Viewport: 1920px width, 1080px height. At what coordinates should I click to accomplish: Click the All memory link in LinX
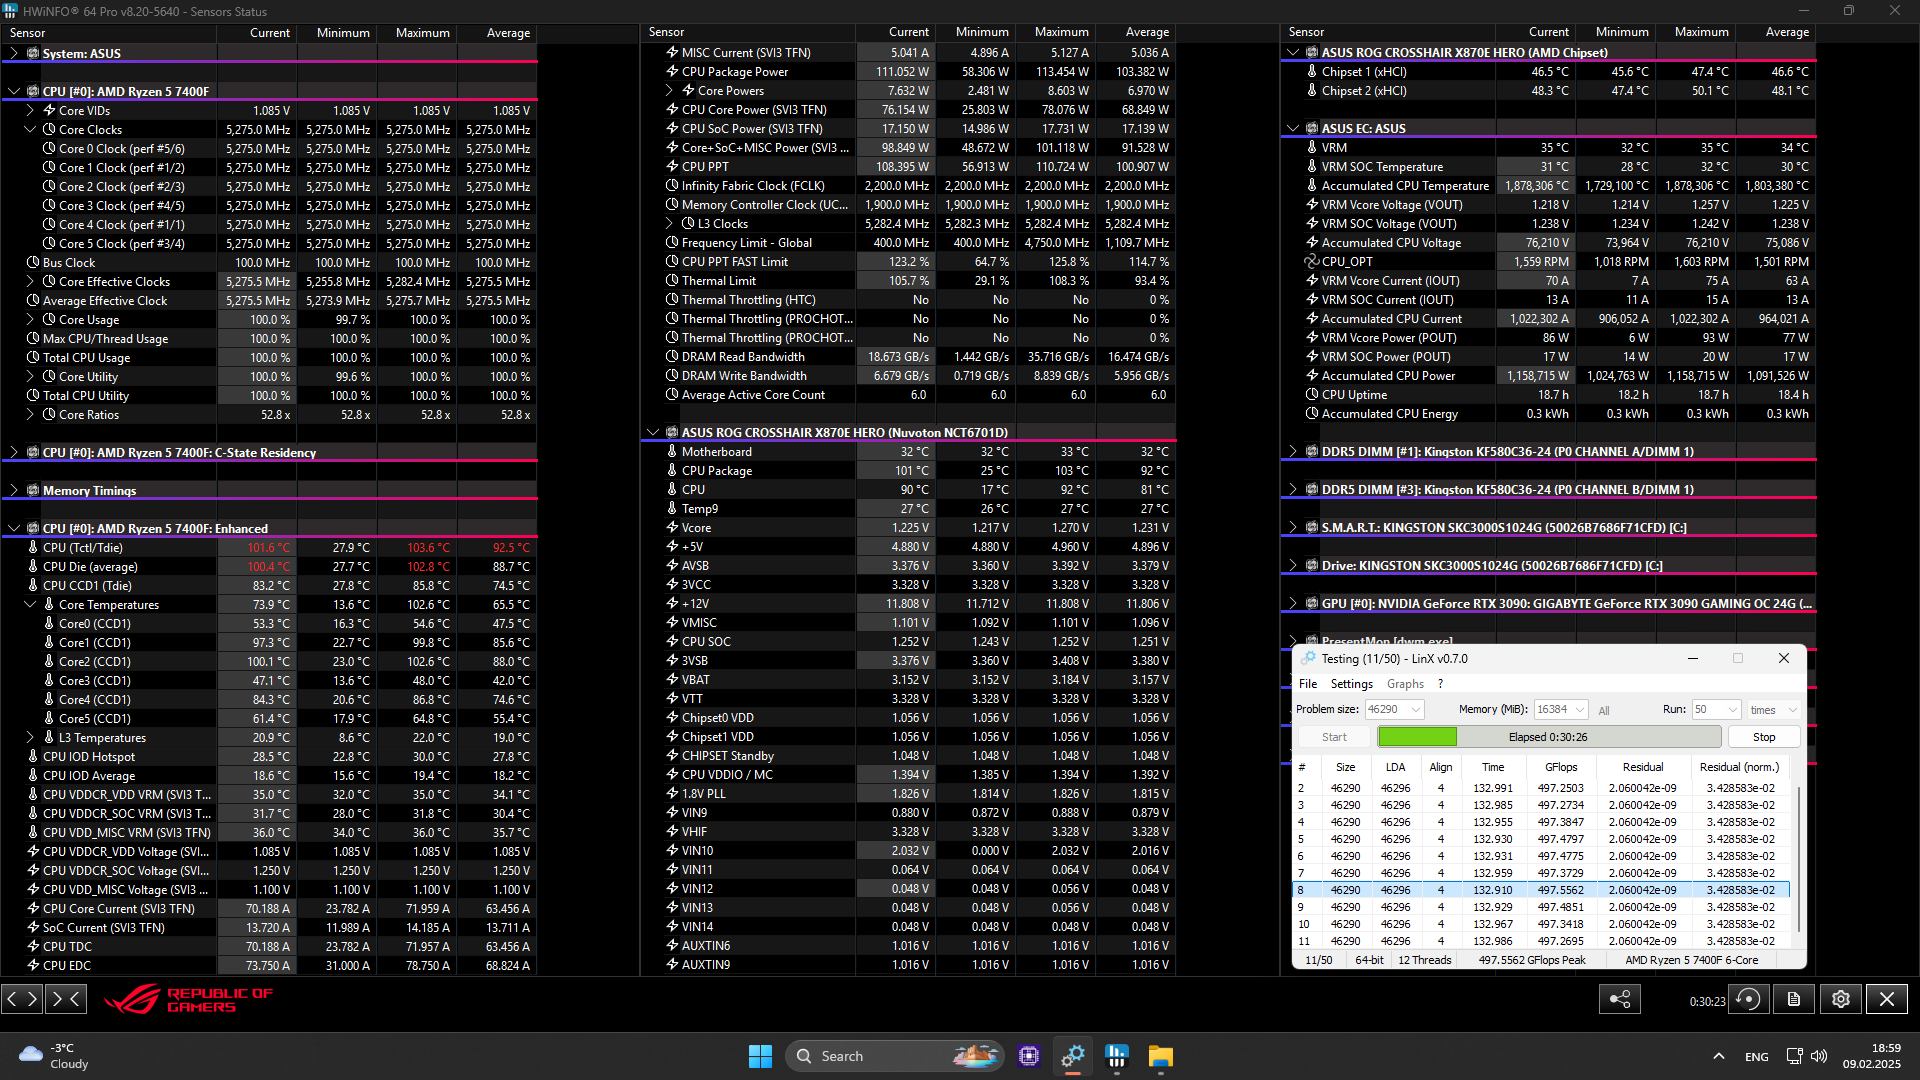click(1604, 710)
